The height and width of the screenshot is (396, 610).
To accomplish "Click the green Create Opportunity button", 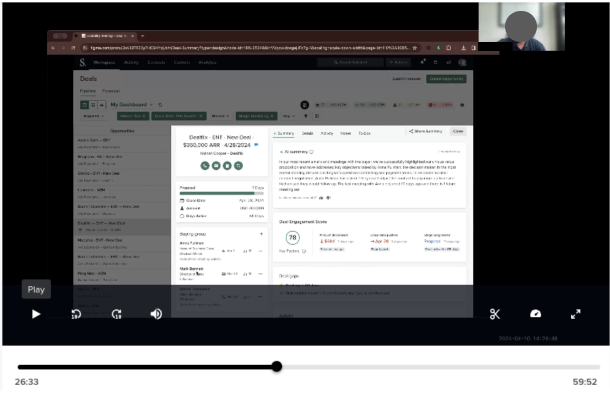I will click(x=446, y=79).
